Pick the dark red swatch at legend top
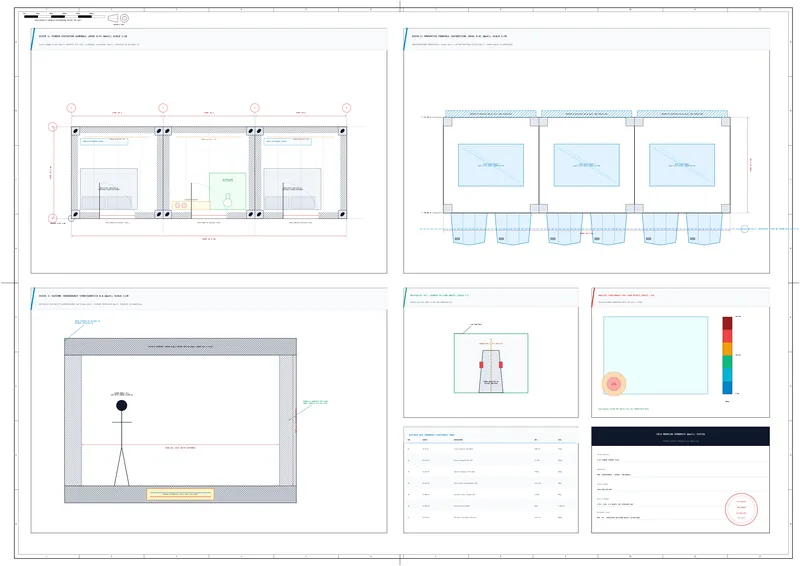 coord(727,323)
